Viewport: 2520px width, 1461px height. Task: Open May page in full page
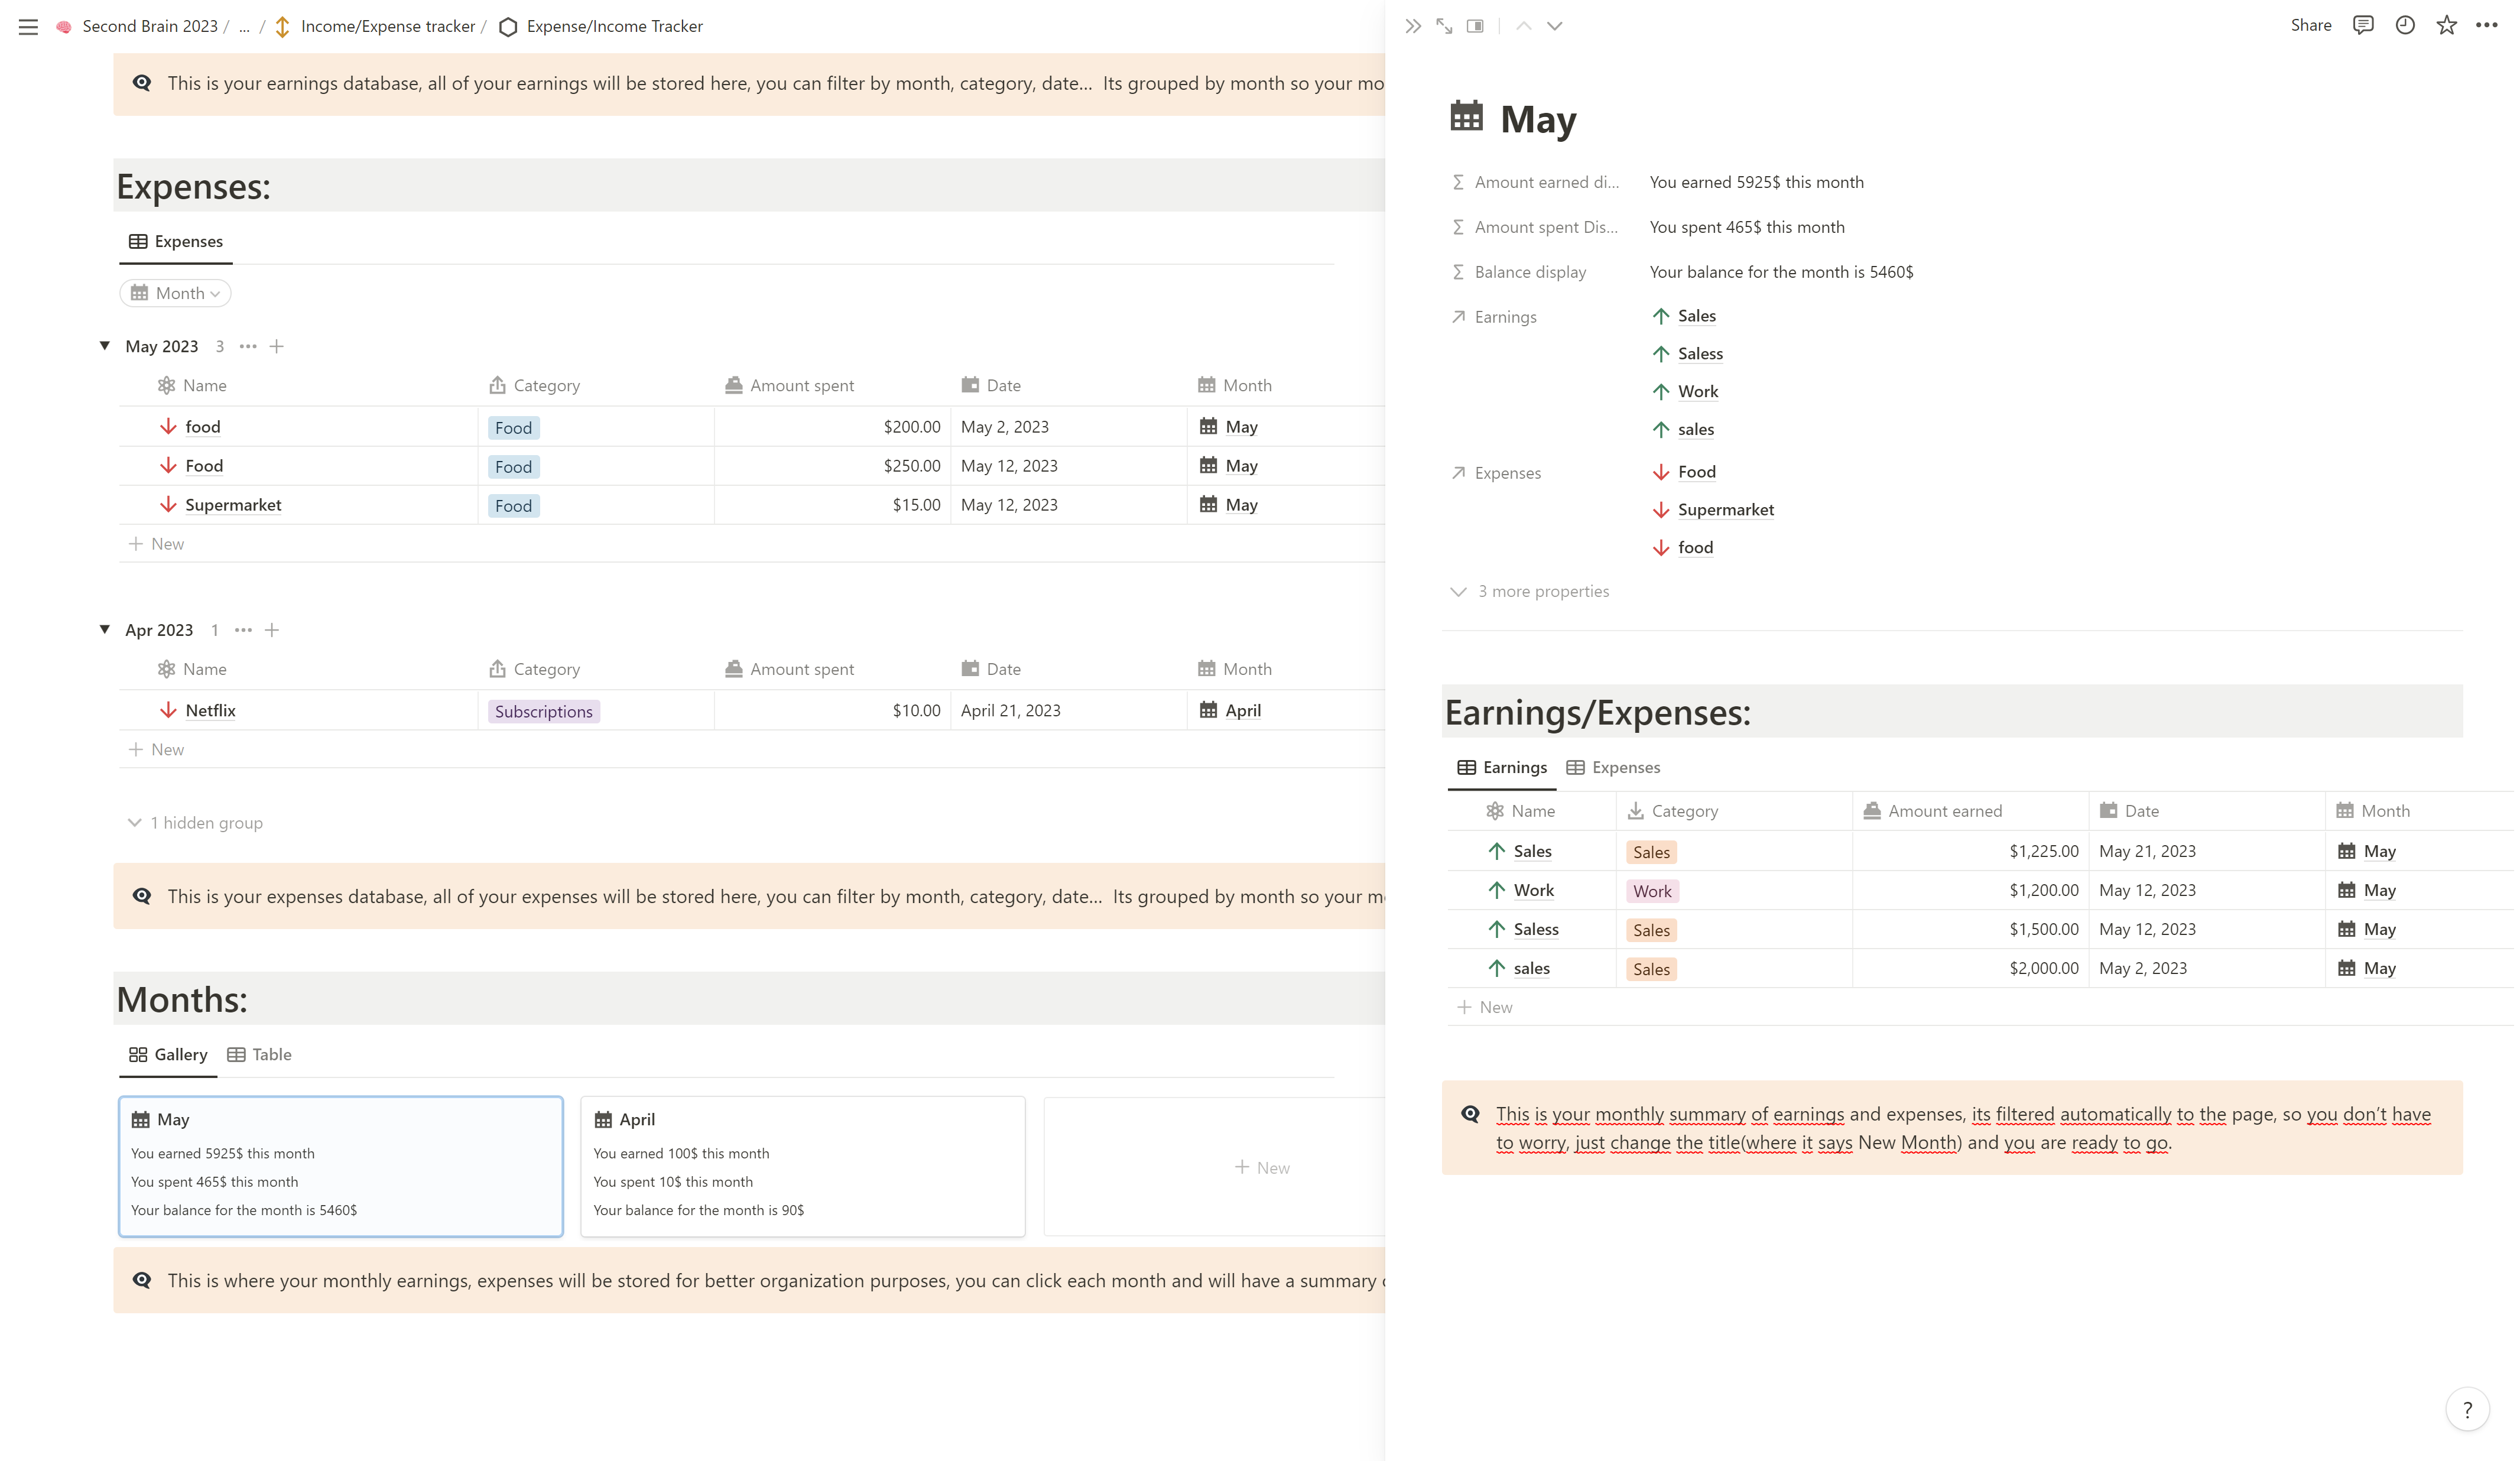(x=1444, y=26)
